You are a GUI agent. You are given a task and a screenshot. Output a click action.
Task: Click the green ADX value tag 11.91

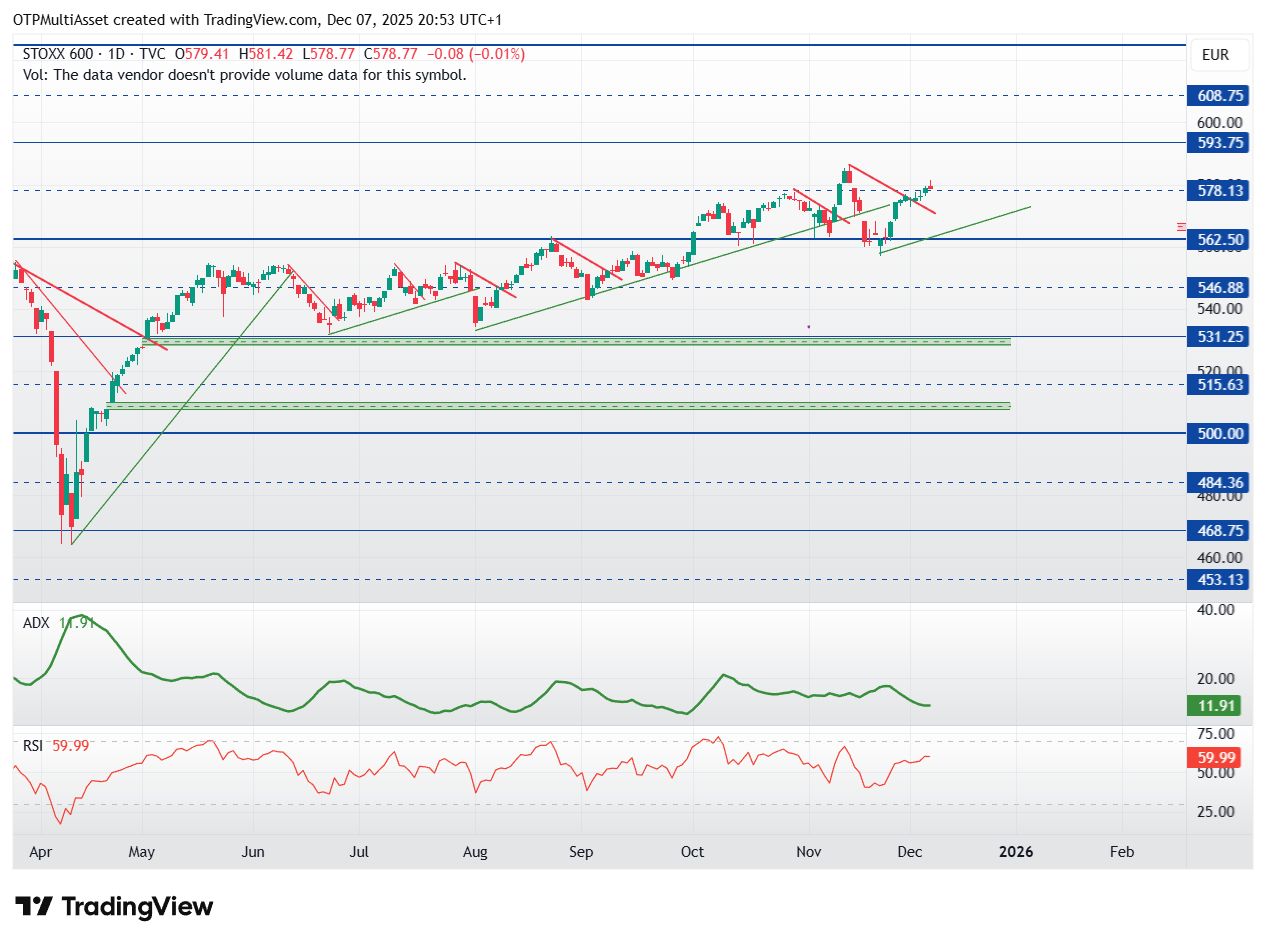(1219, 706)
